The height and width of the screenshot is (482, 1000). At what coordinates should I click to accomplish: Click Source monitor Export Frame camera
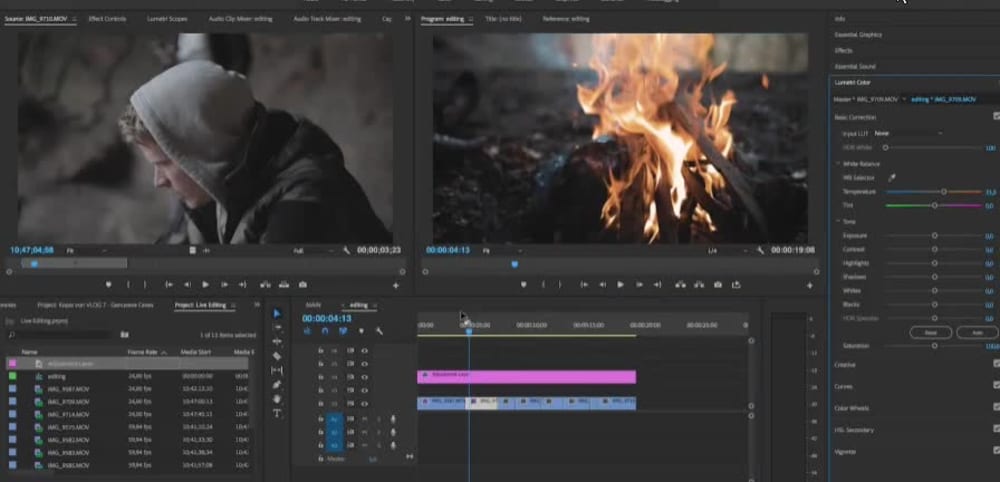point(303,284)
